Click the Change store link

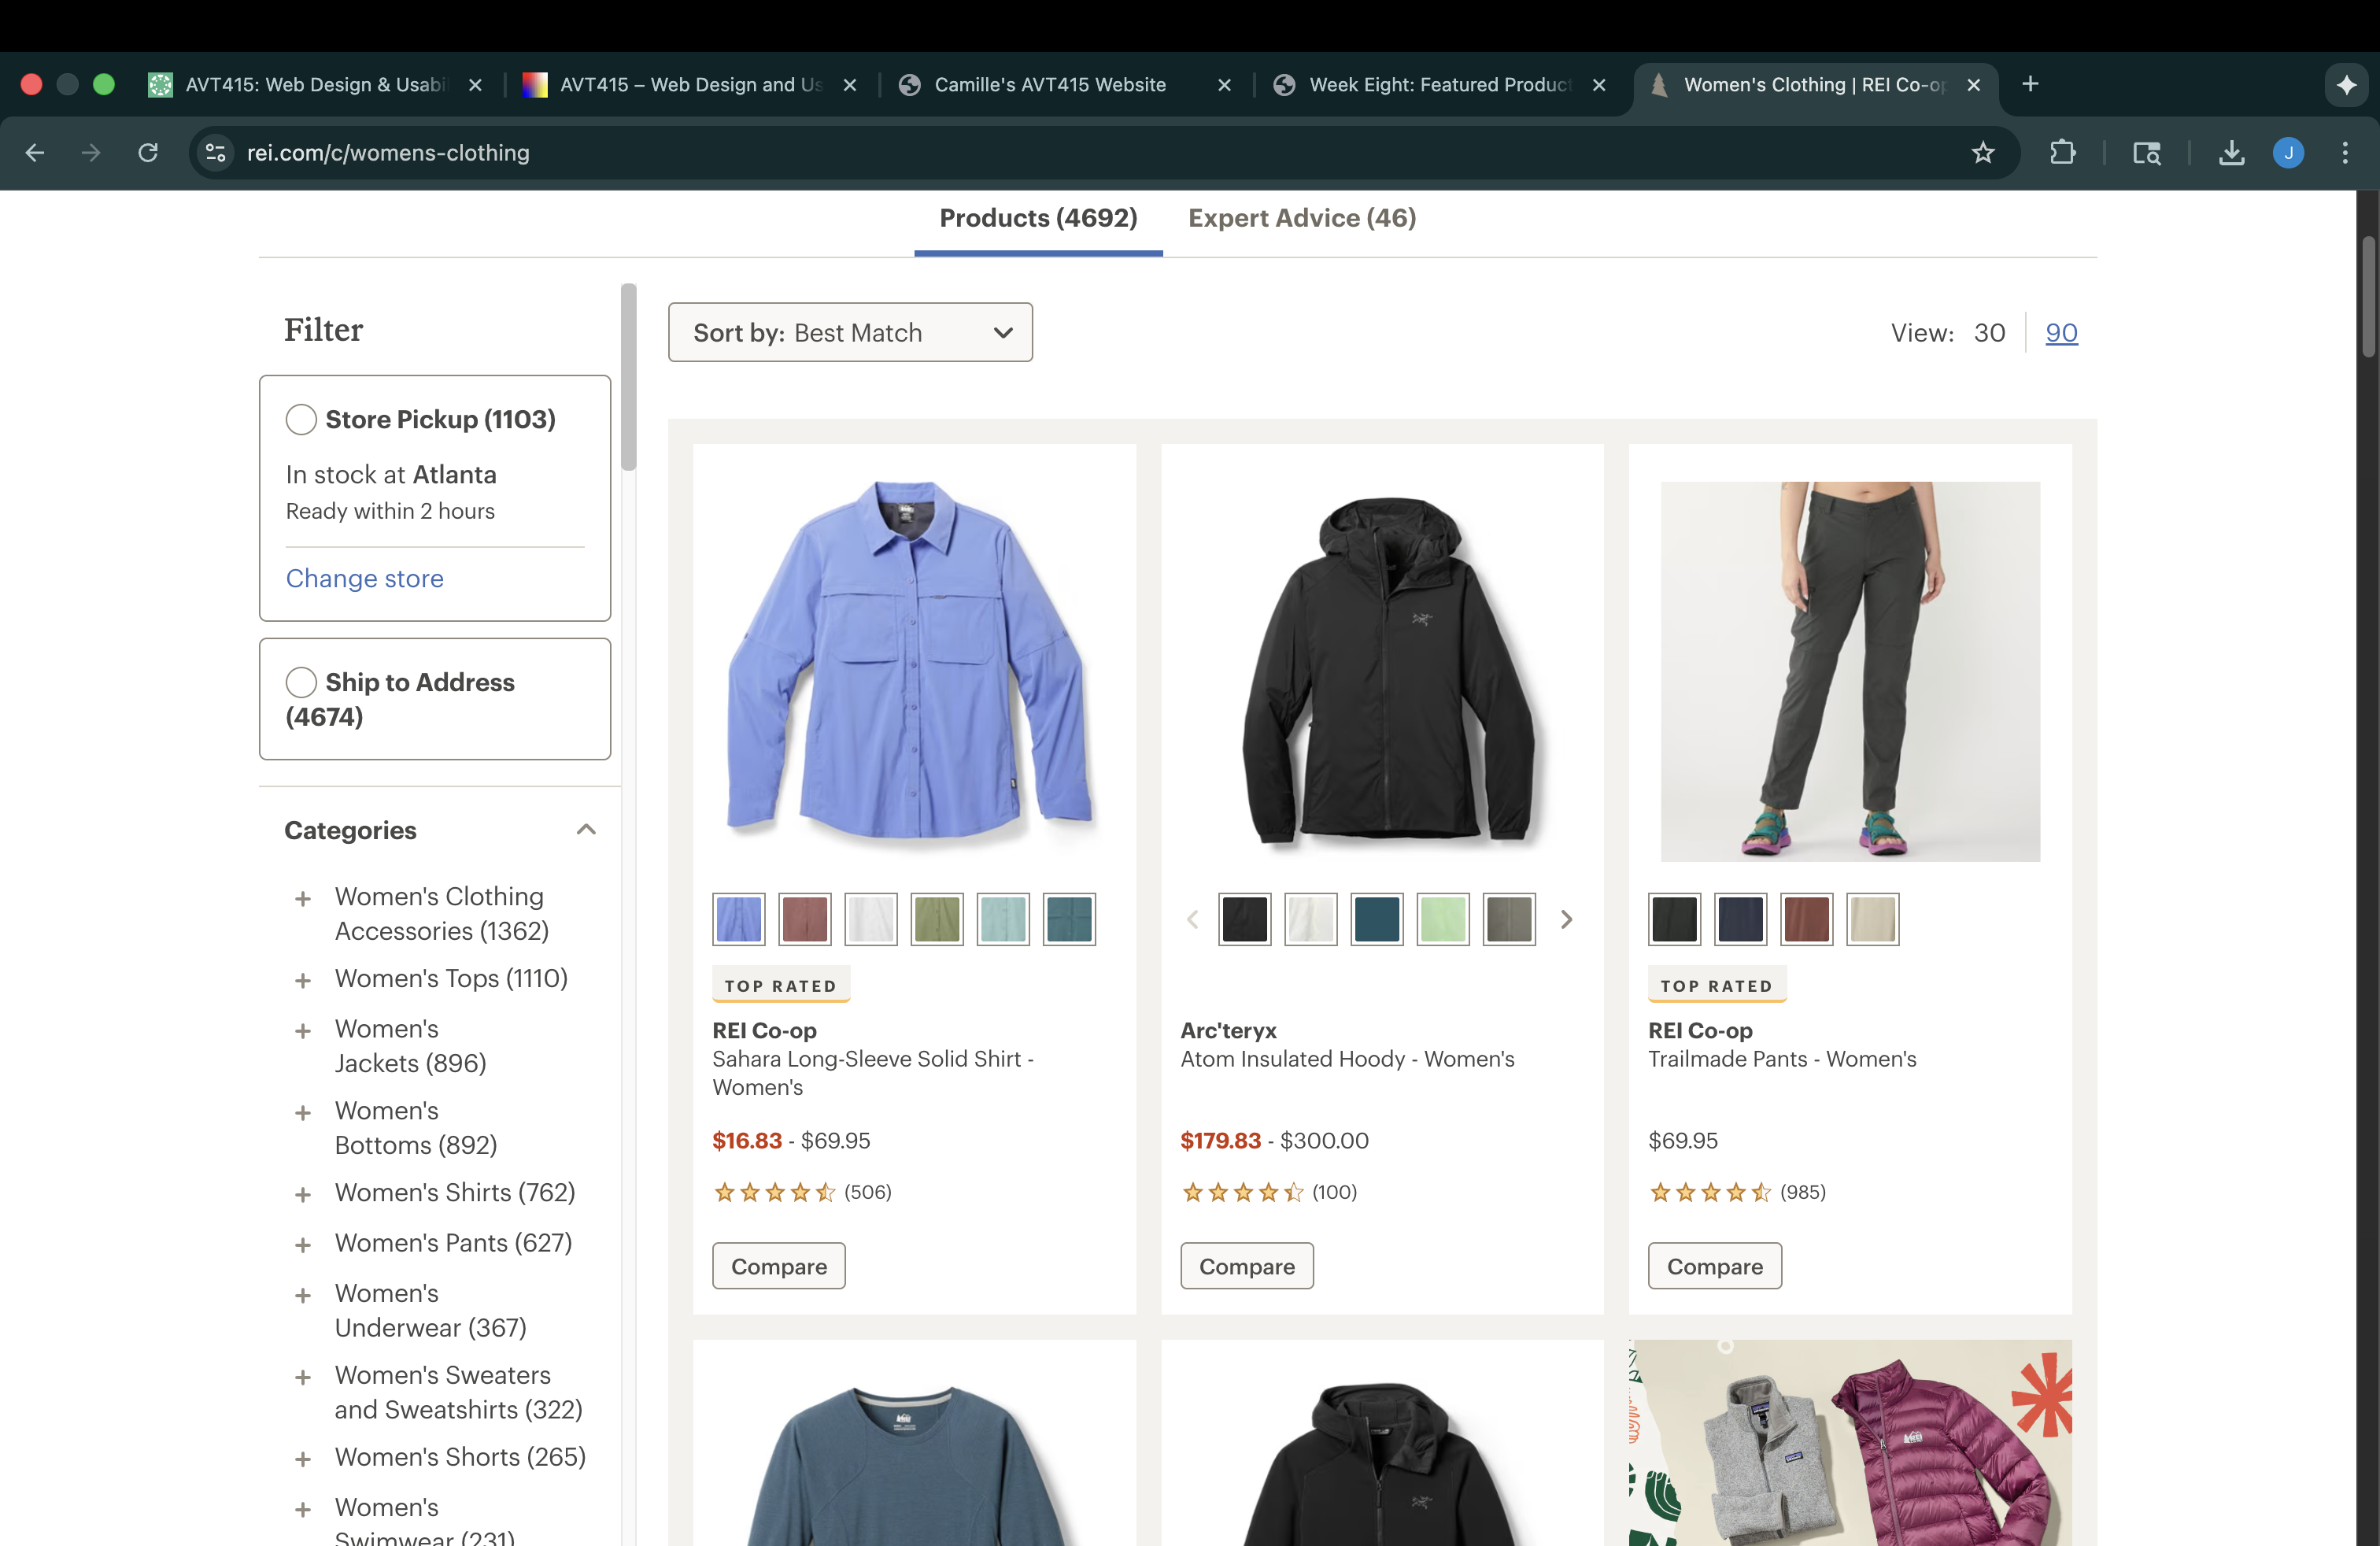364,579
